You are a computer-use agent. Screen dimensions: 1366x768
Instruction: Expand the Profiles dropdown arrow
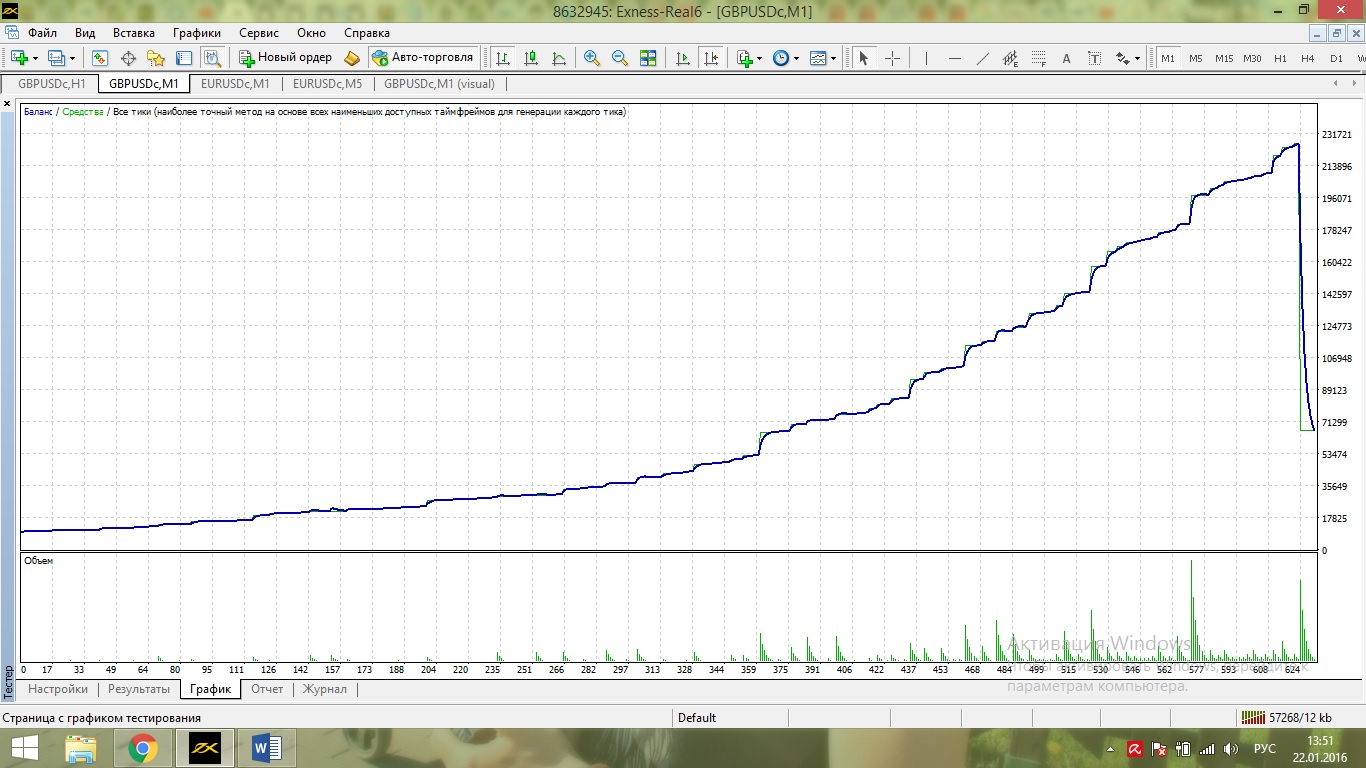pyautogui.click(x=73, y=58)
